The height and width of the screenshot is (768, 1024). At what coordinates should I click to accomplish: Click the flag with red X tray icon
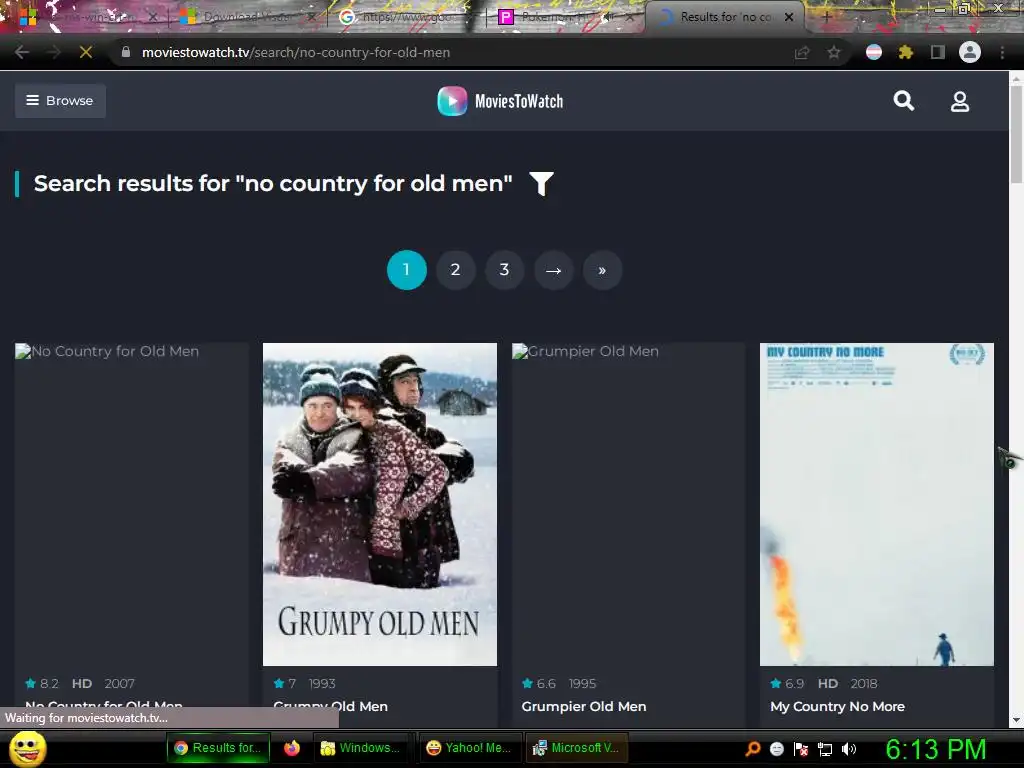click(x=801, y=749)
